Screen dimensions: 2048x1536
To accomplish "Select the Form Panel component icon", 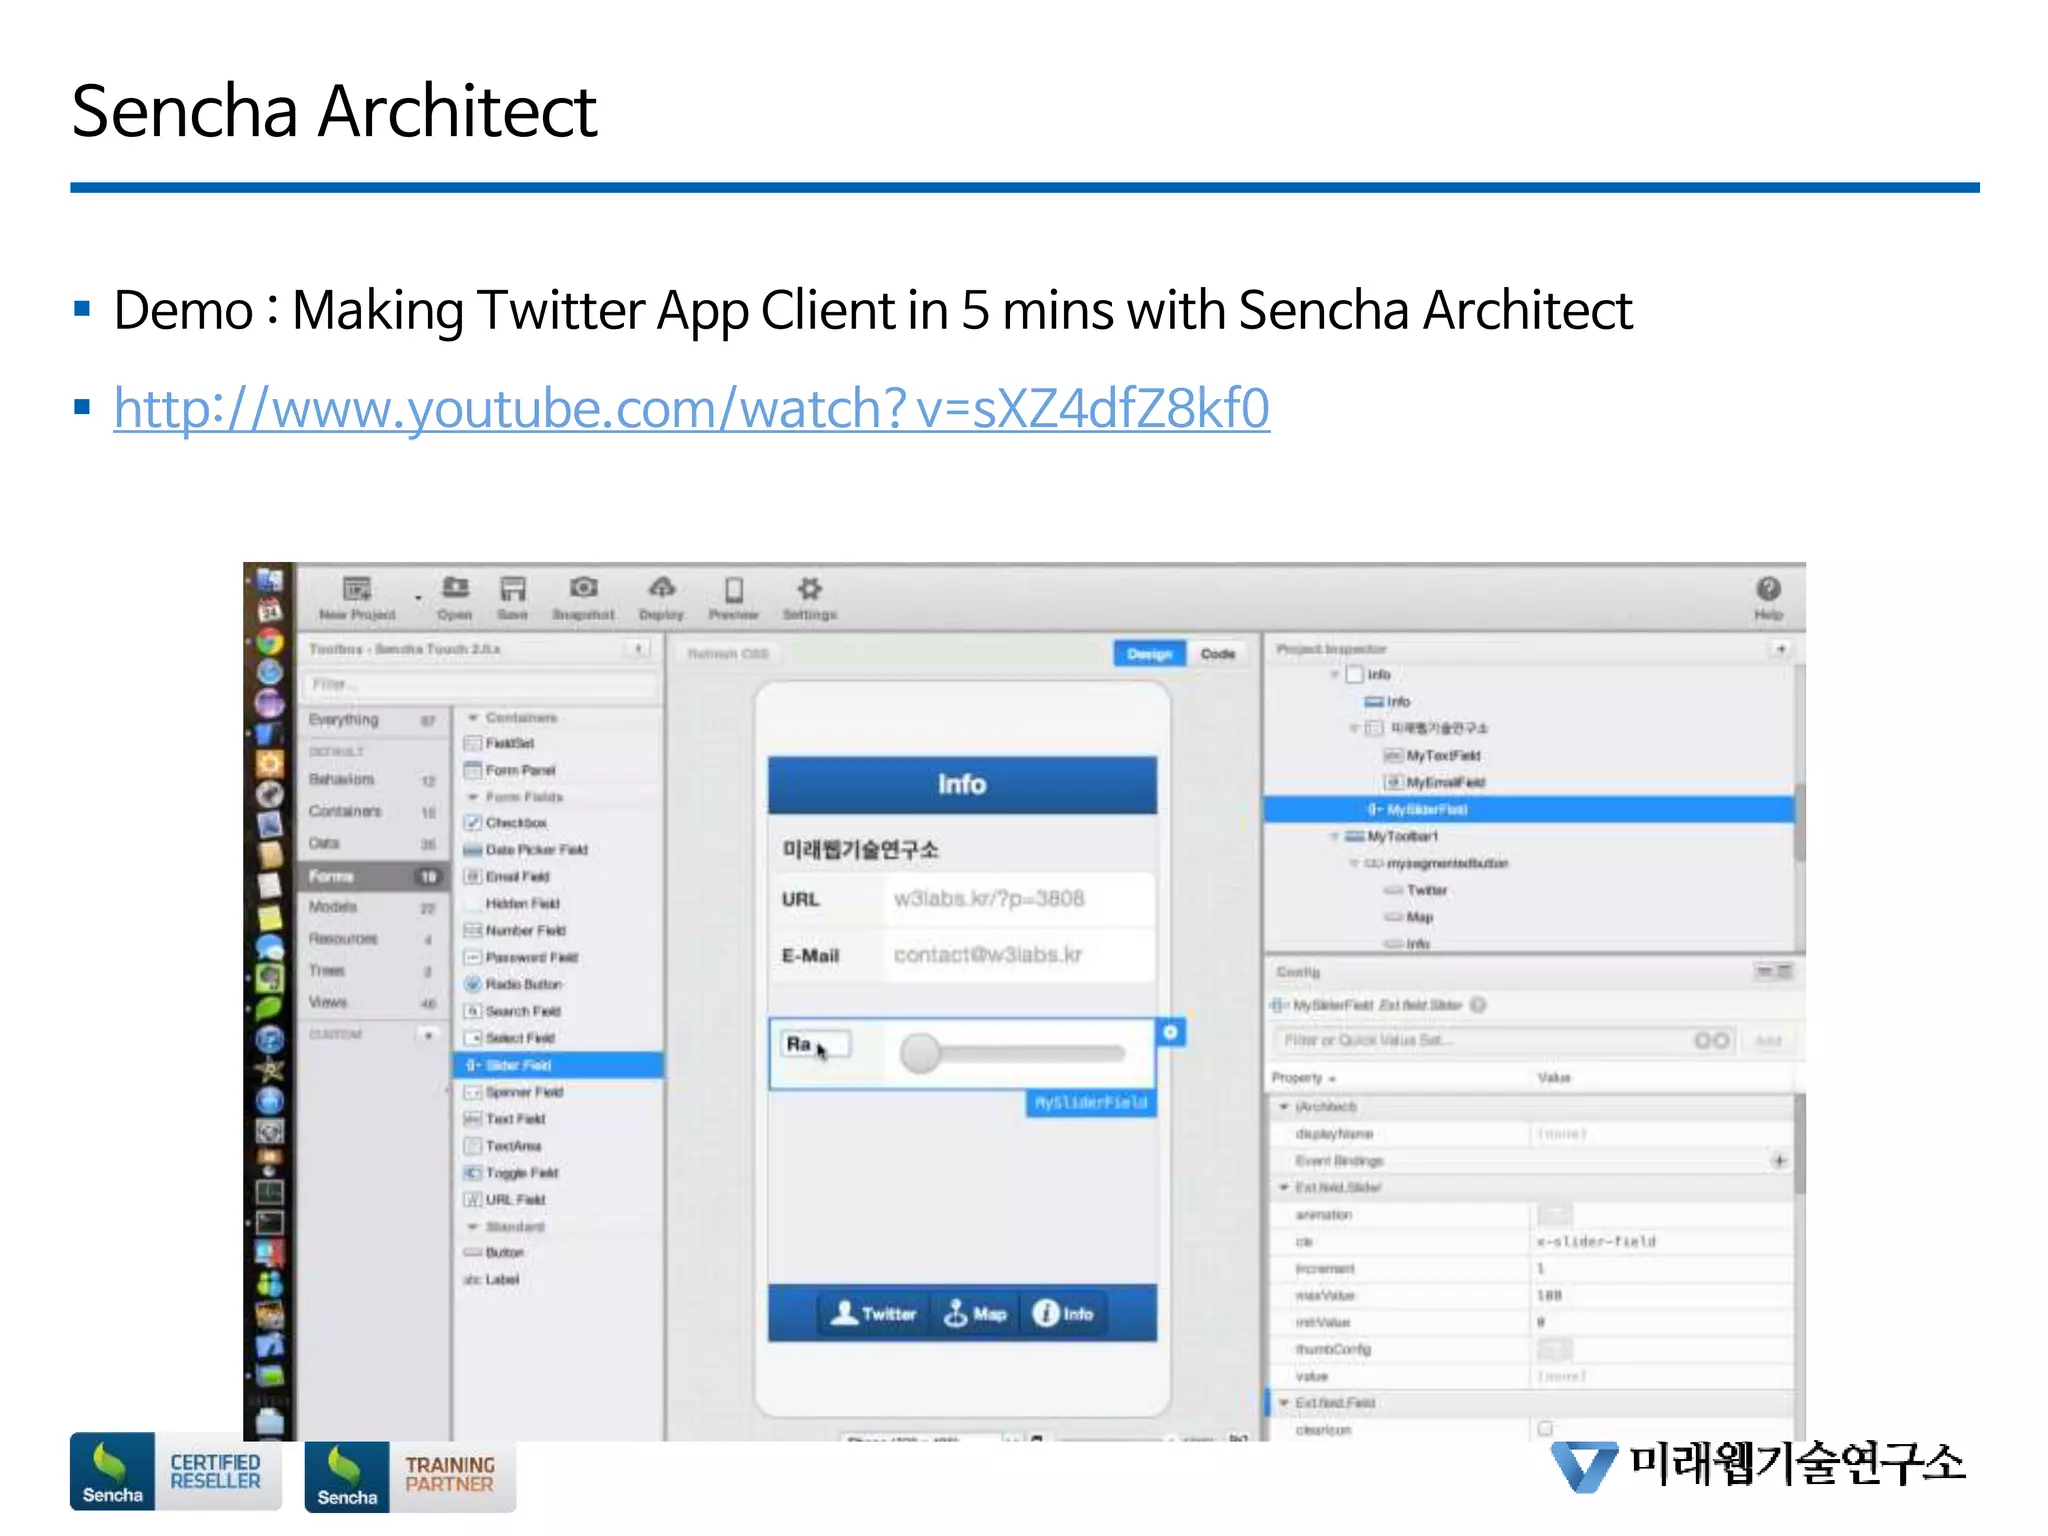I will [473, 770].
